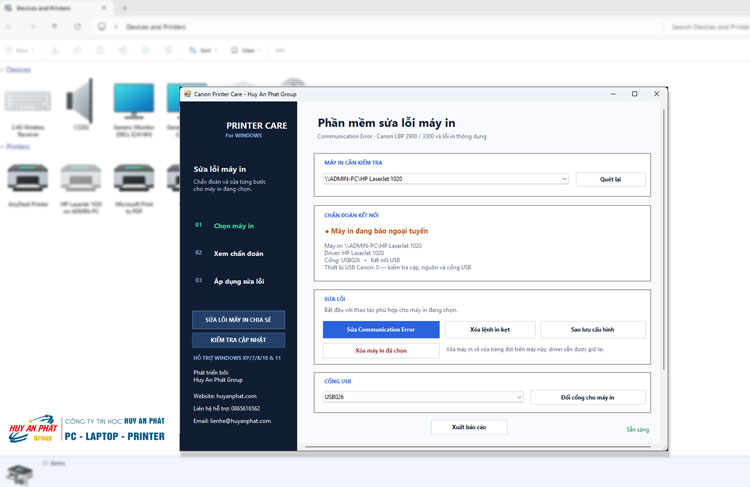Image resolution: width=750 pixels, height=487 pixels.
Task: Click the Search Devices and Printers field
Action: click(708, 27)
